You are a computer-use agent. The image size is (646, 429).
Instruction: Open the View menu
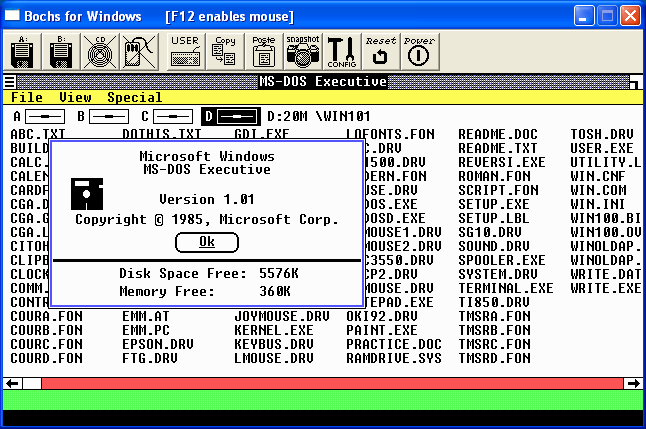pyautogui.click(x=75, y=97)
